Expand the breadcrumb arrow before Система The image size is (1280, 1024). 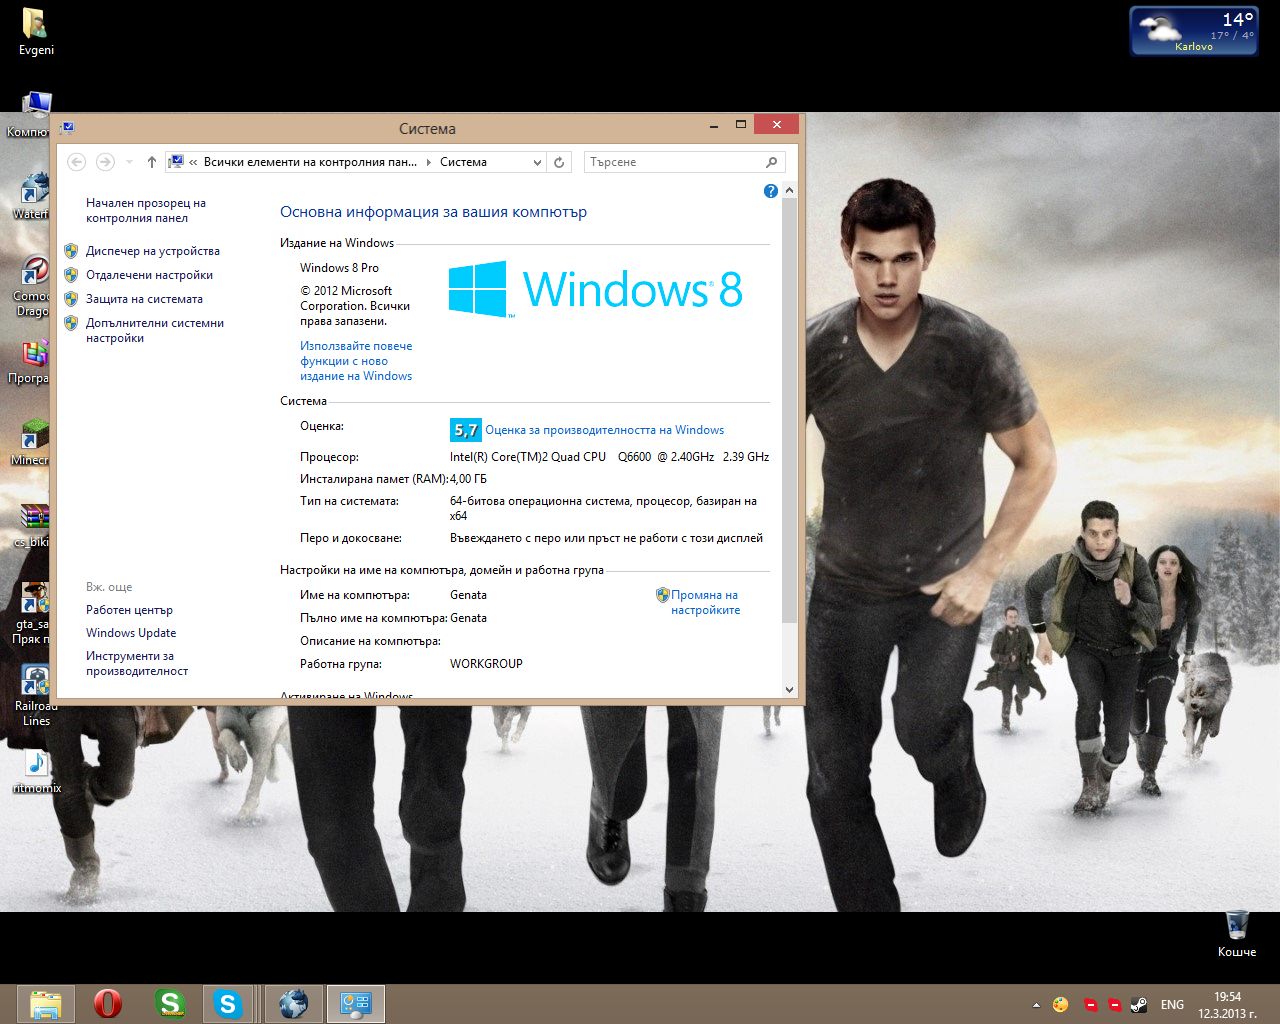tap(429, 162)
